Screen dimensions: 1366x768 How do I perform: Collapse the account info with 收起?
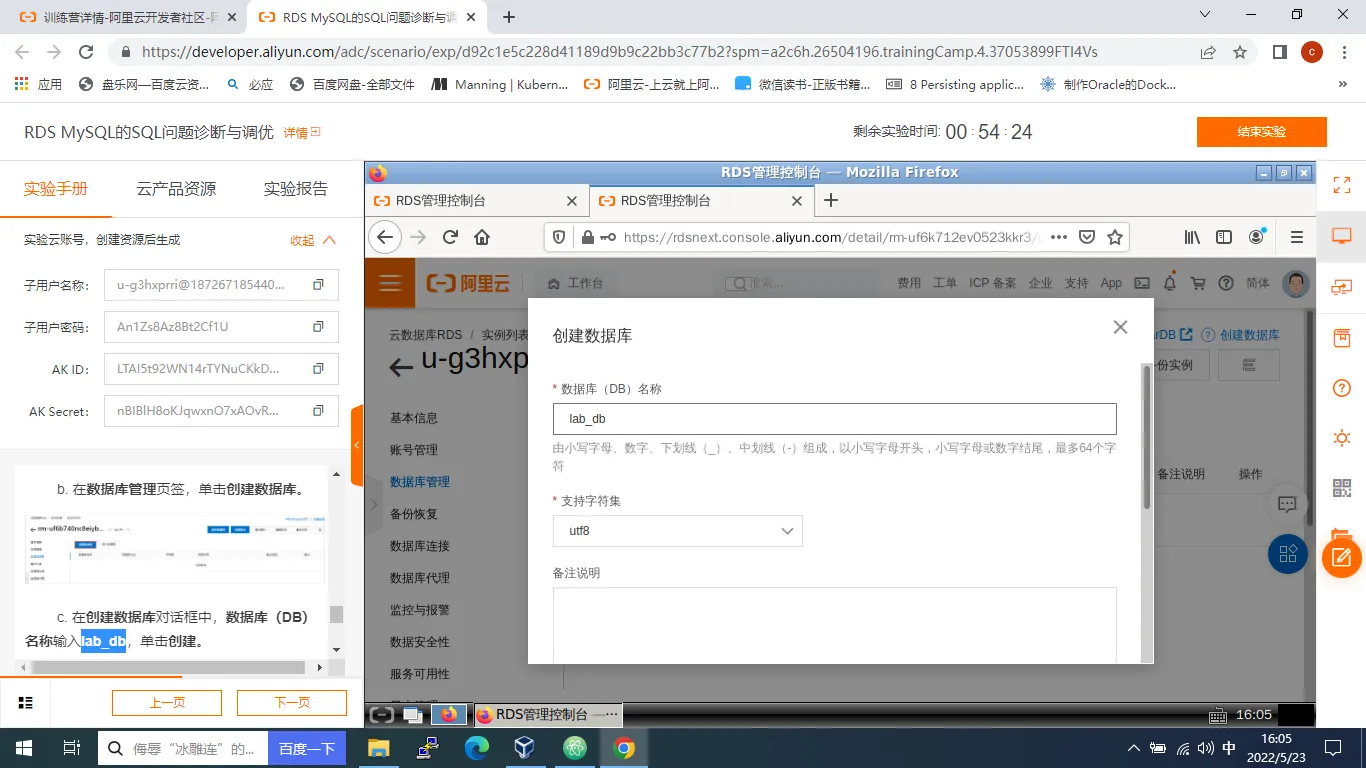tap(313, 240)
